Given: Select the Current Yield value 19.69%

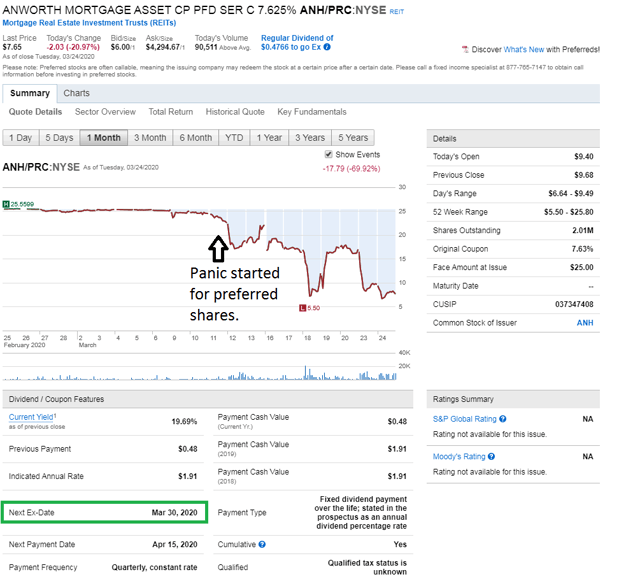Looking at the screenshot, I should 184,421.
